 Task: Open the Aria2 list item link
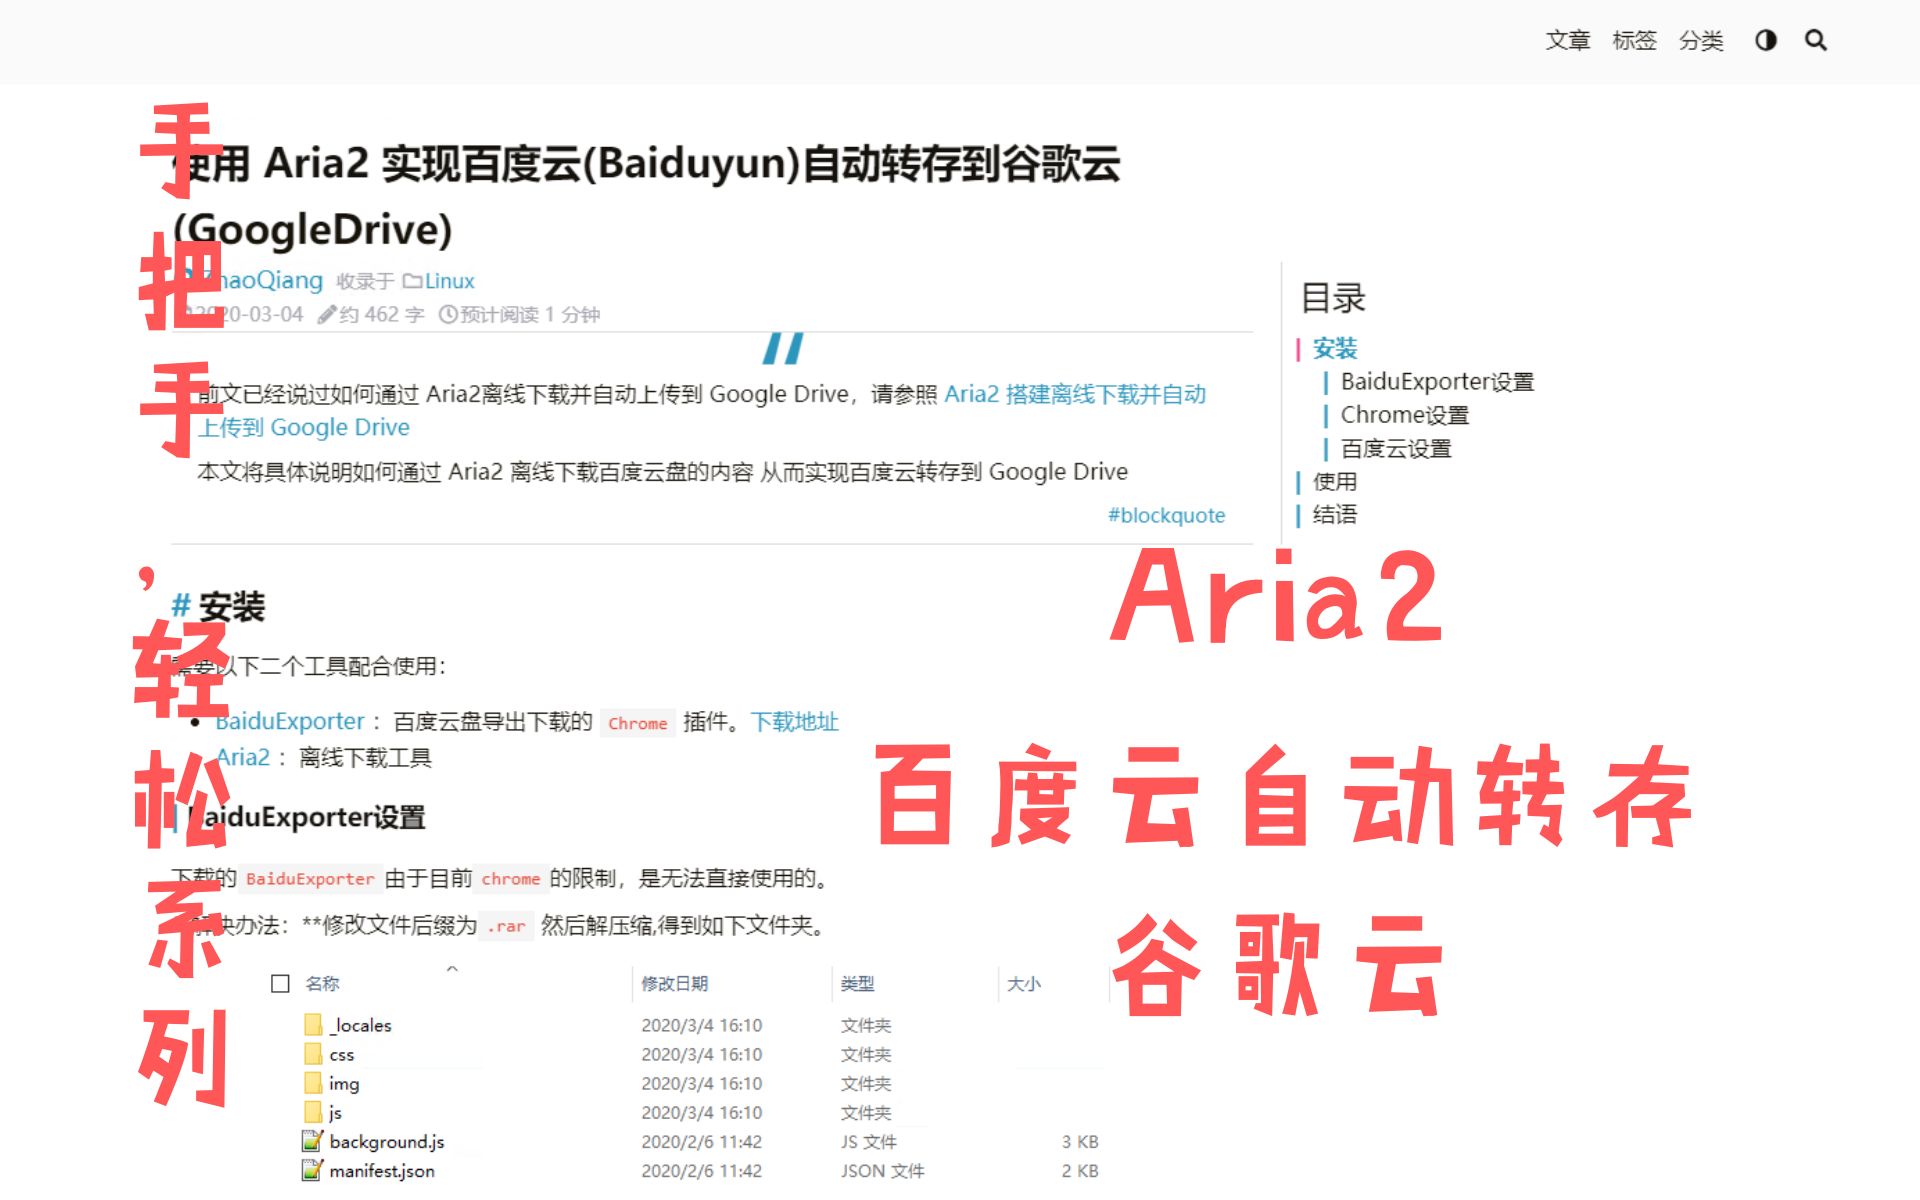click(243, 757)
